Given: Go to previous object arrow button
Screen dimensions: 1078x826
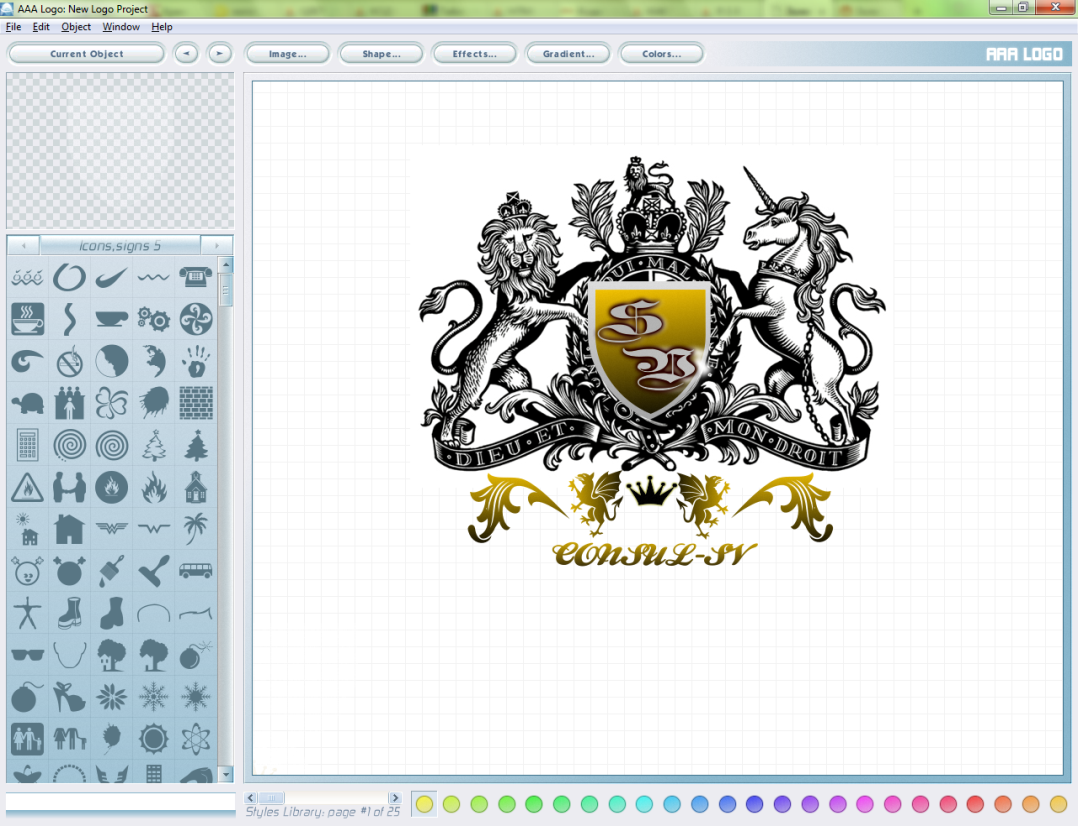Looking at the screenshot, I should click(186, 54).
